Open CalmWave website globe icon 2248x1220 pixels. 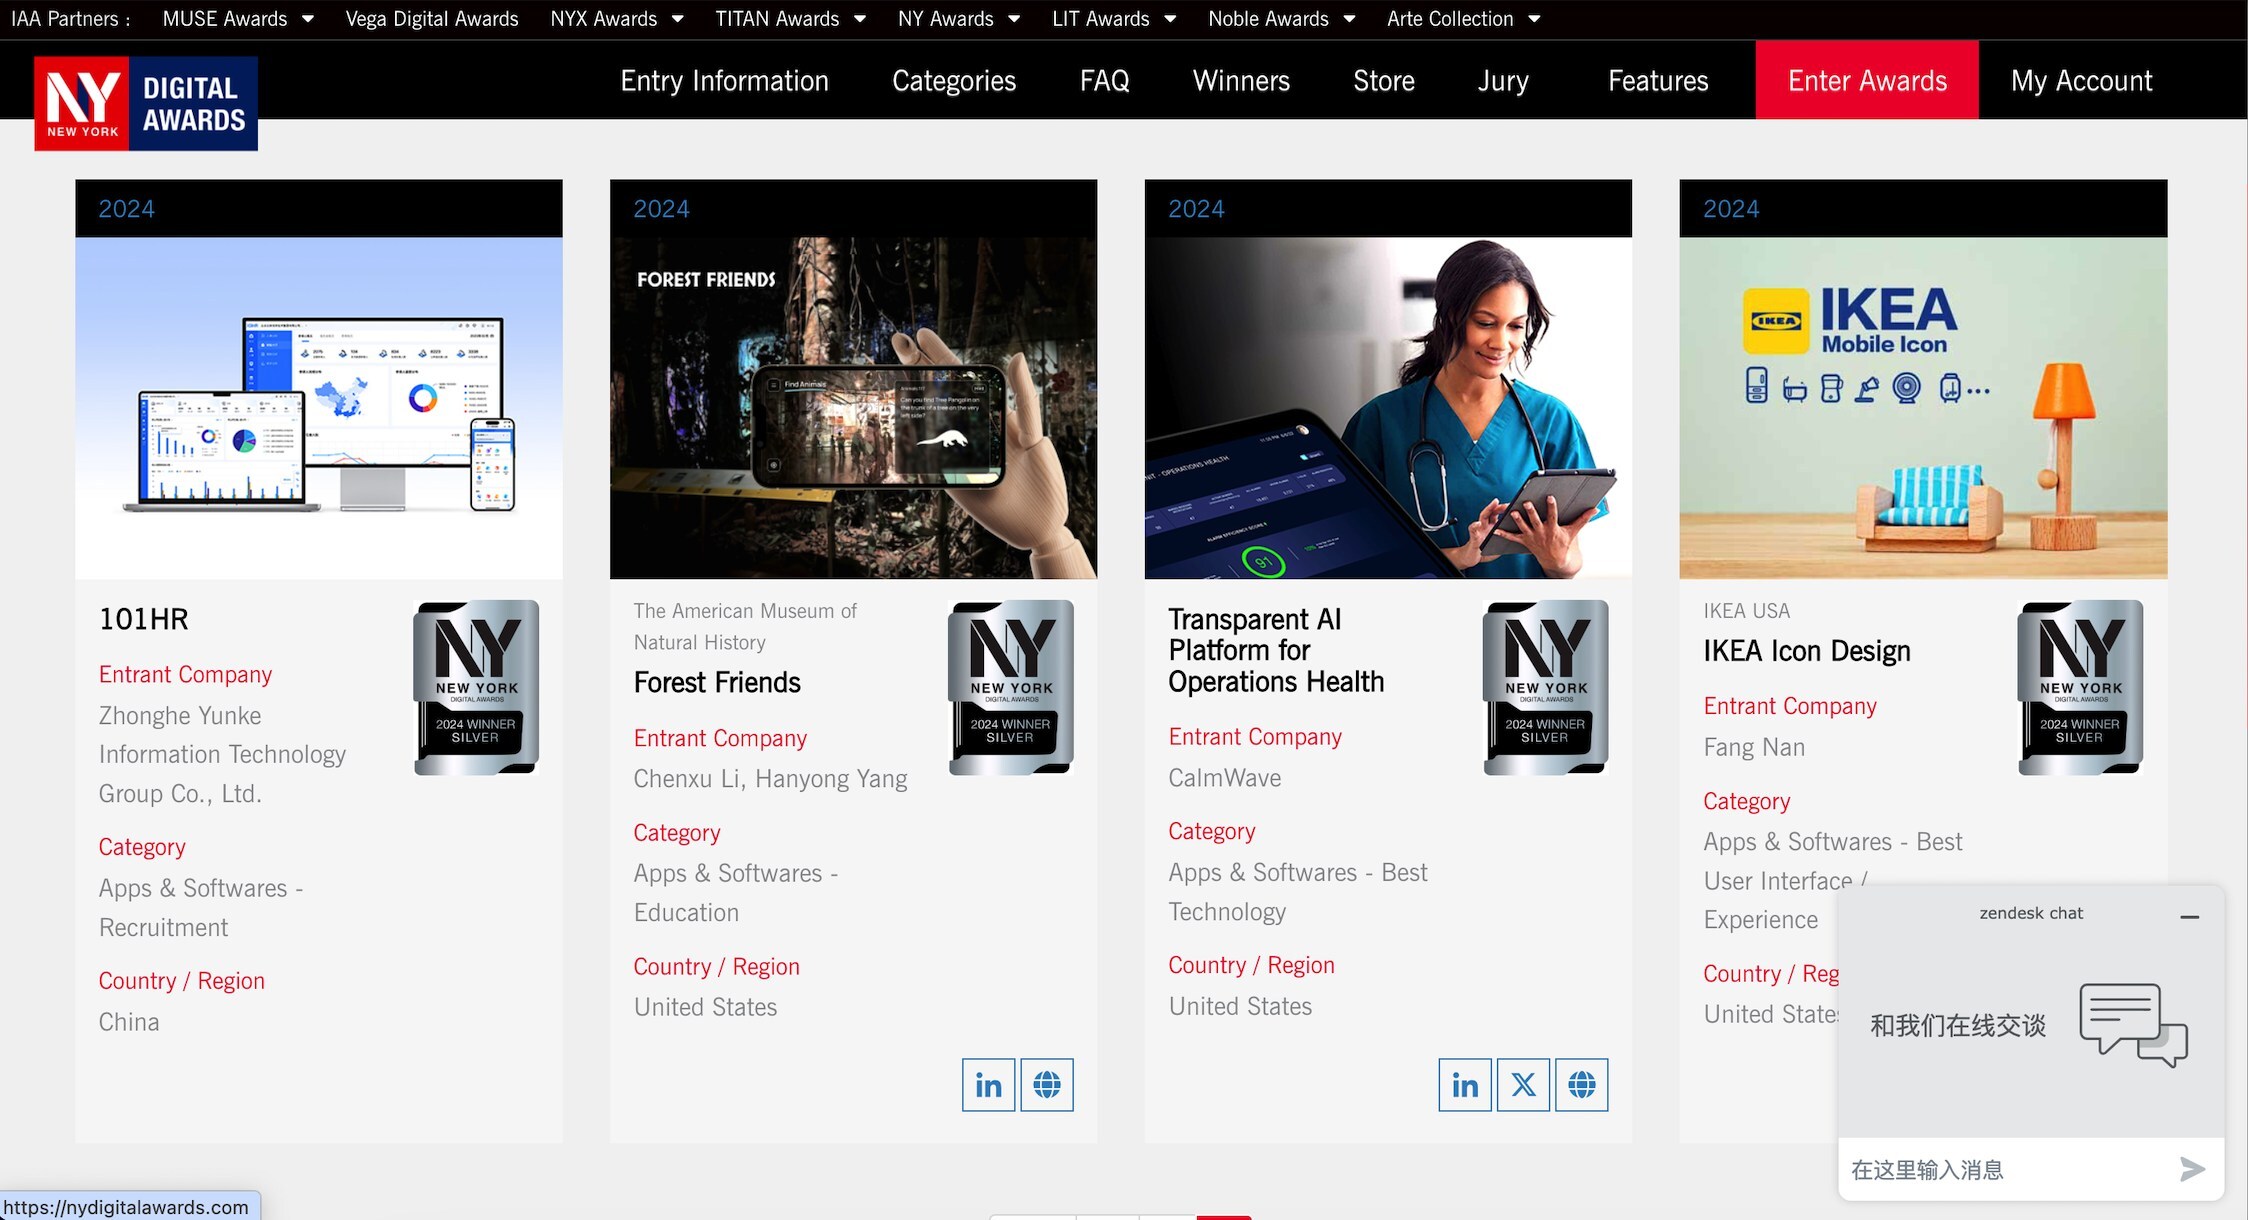[1581, 1085]
